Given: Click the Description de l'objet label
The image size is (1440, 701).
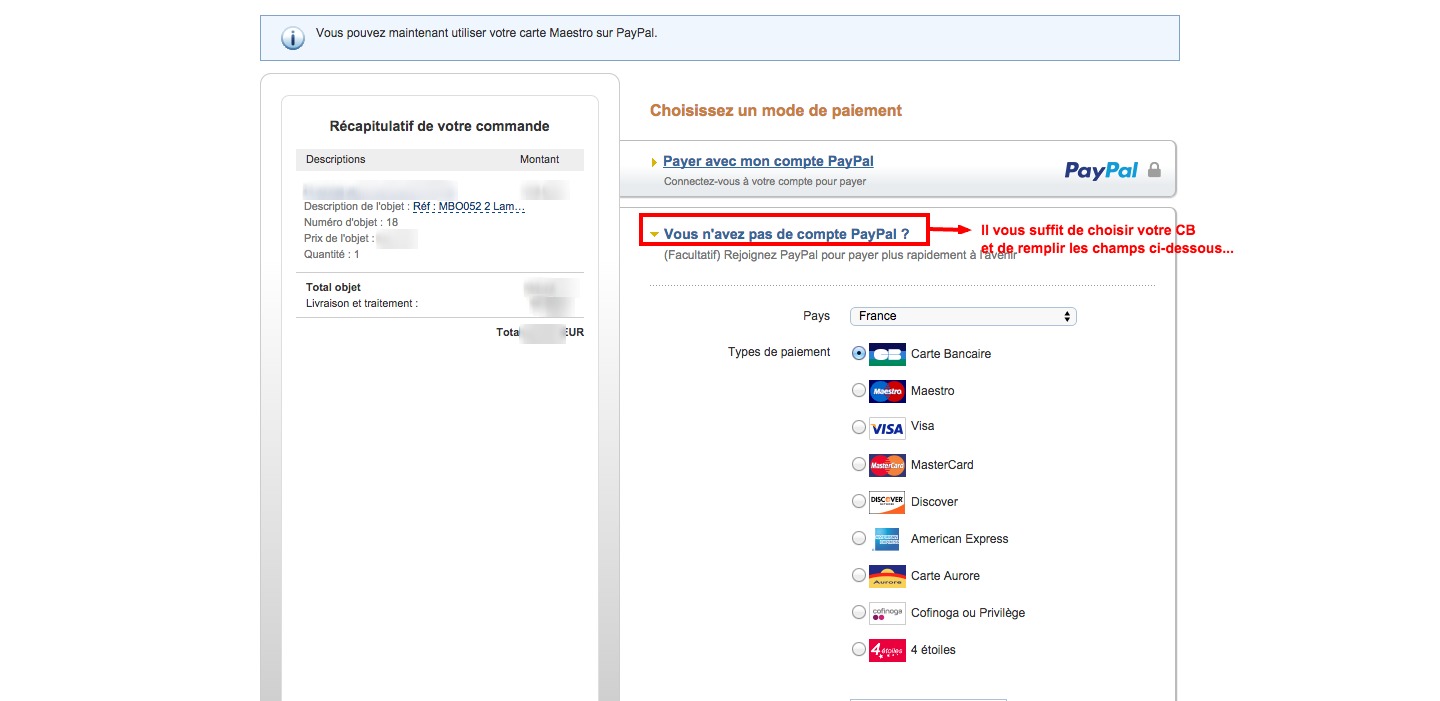Looking at the screenshot, I should (357, 206).
